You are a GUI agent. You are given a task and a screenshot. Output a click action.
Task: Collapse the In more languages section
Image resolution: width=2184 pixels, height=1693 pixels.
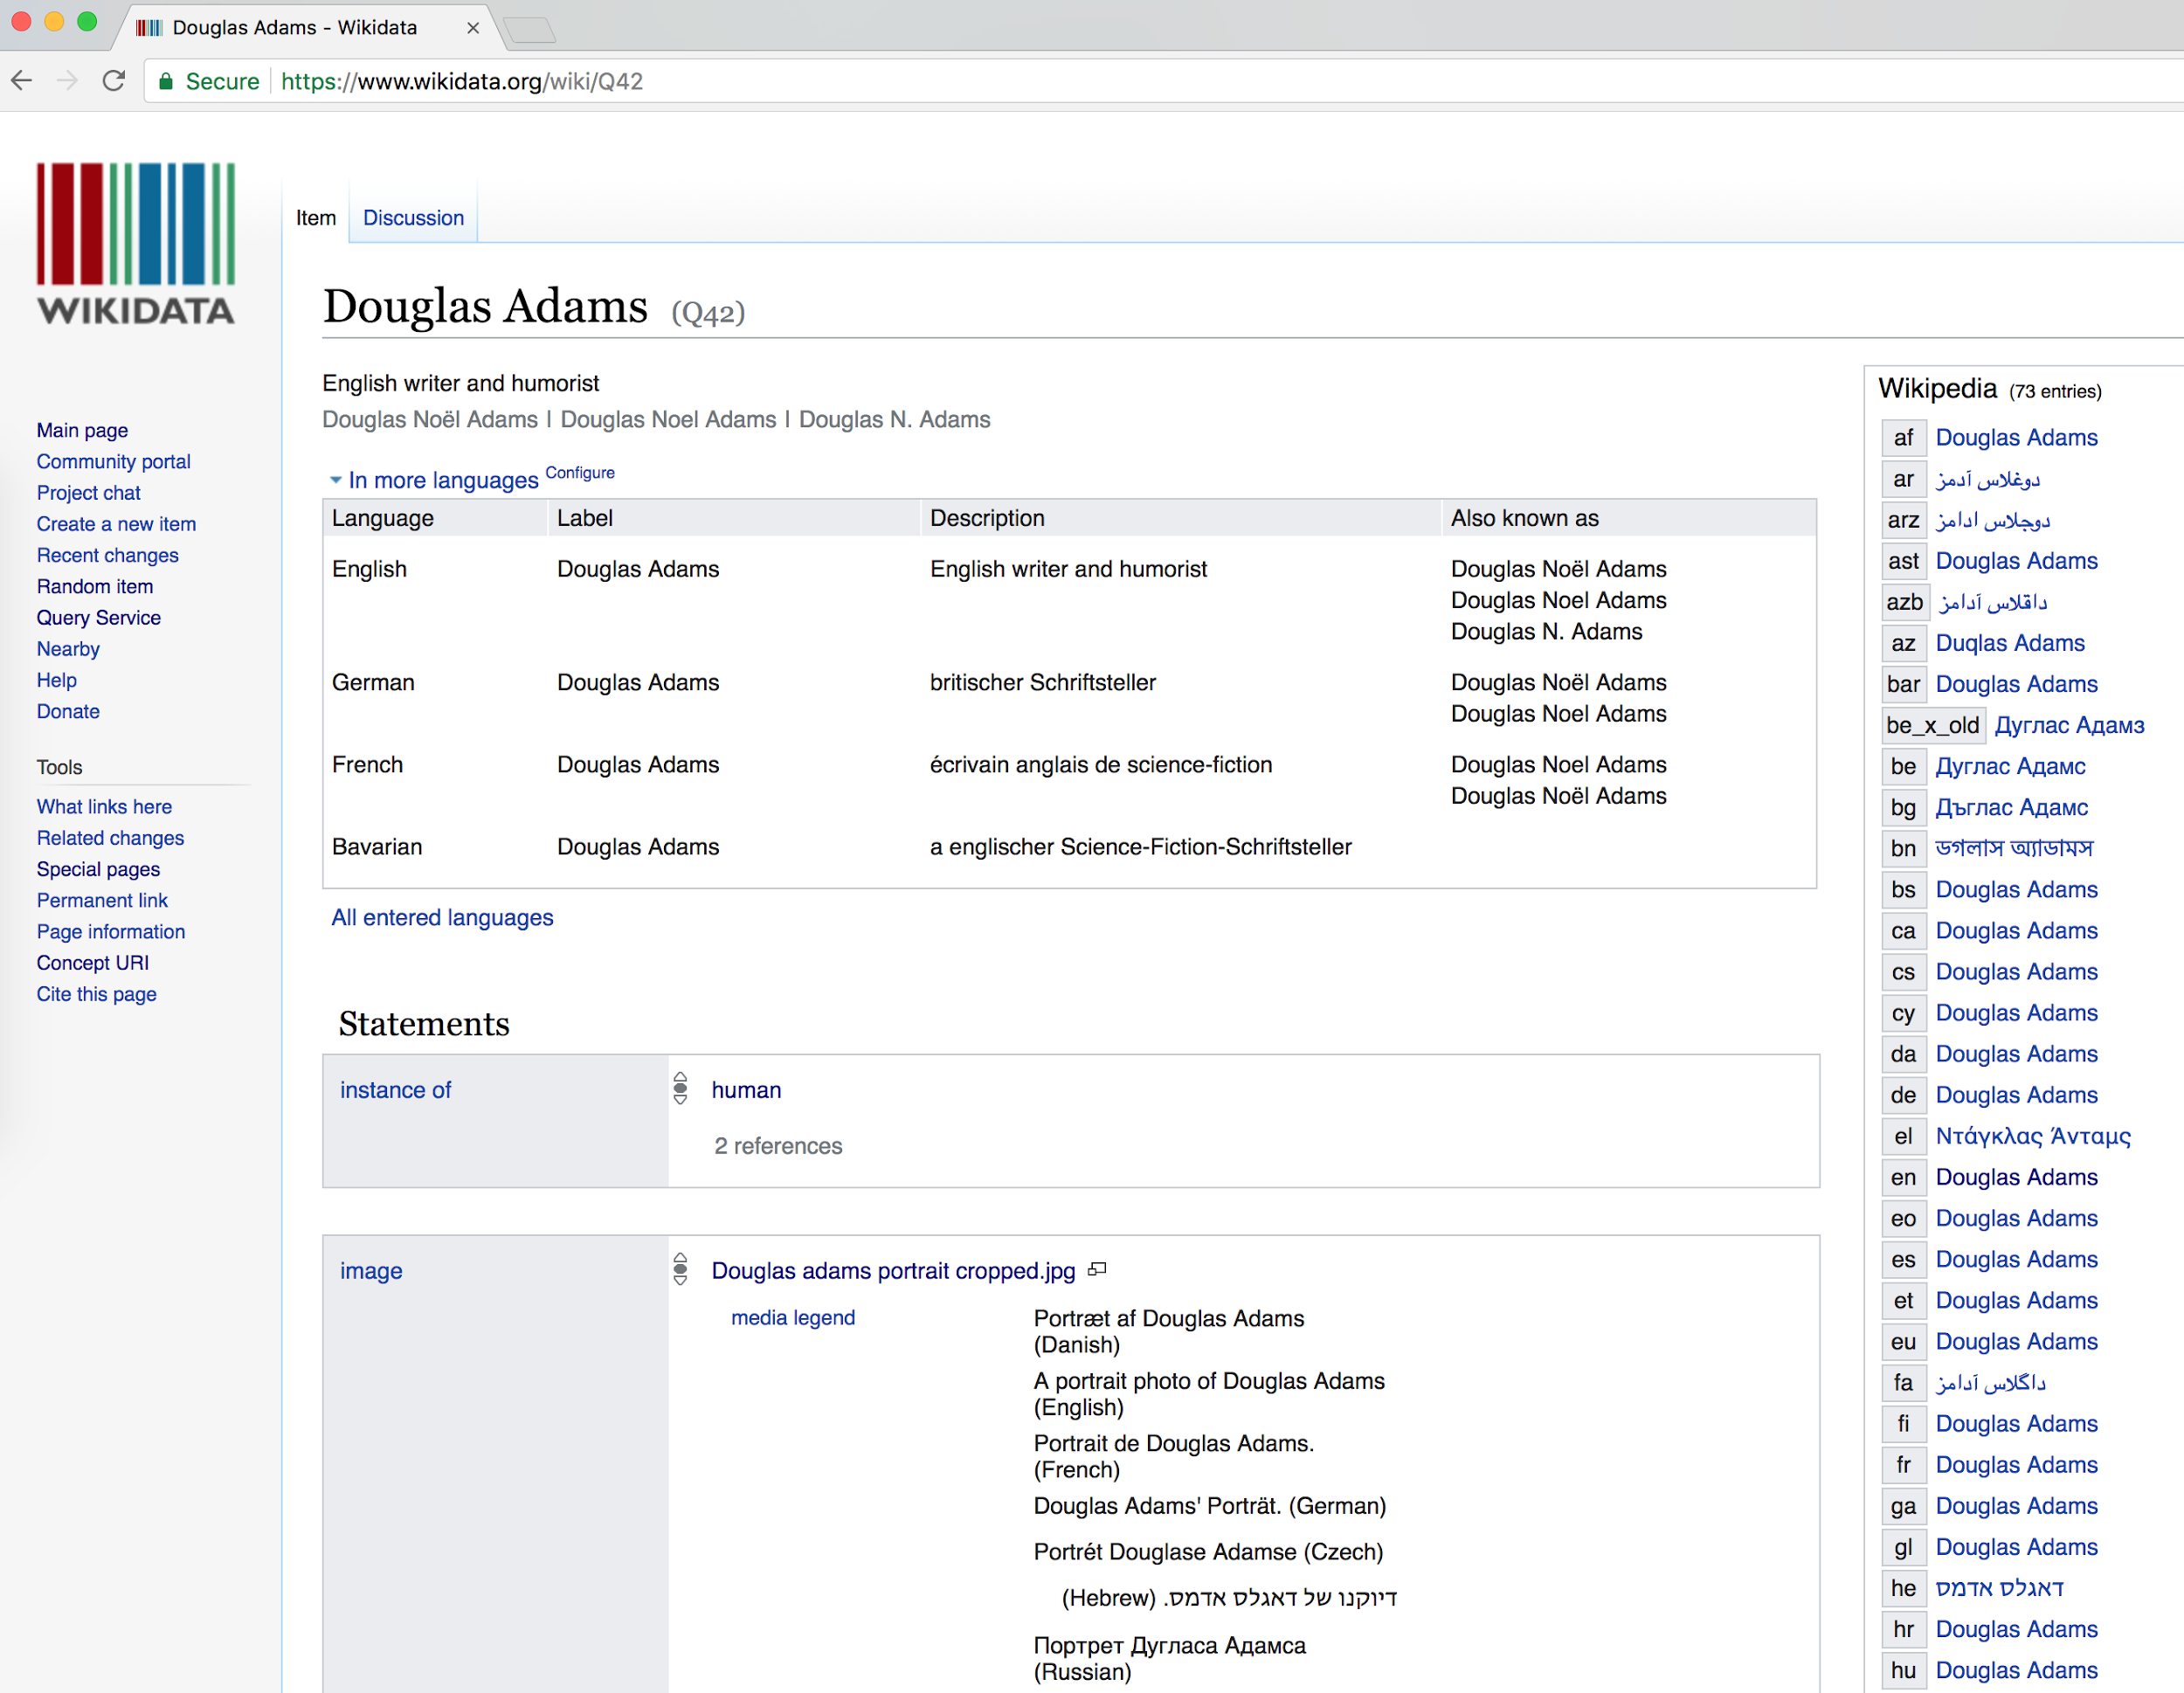[336, 480]
